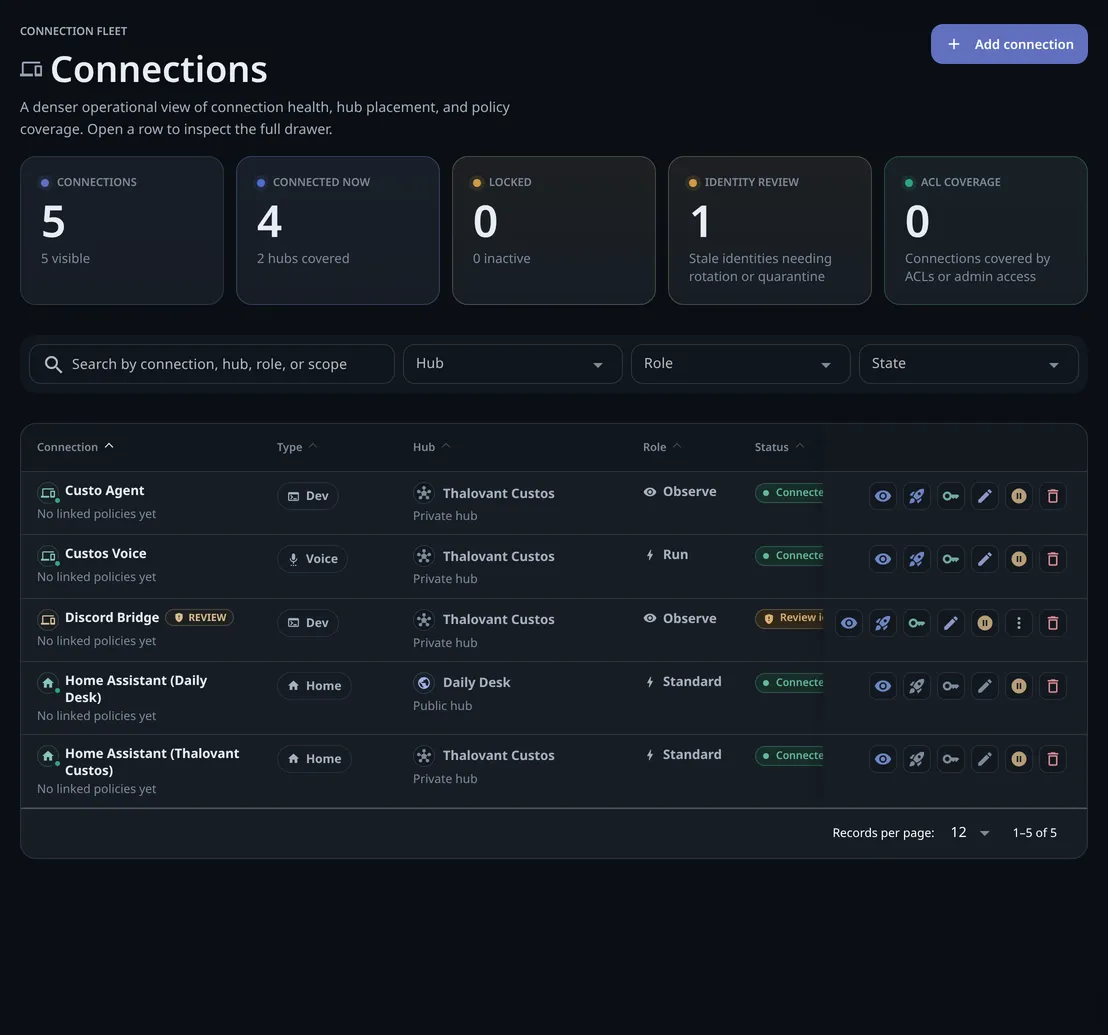Sort the table by Role column
1108x1035 pixels.
[662, 446]
